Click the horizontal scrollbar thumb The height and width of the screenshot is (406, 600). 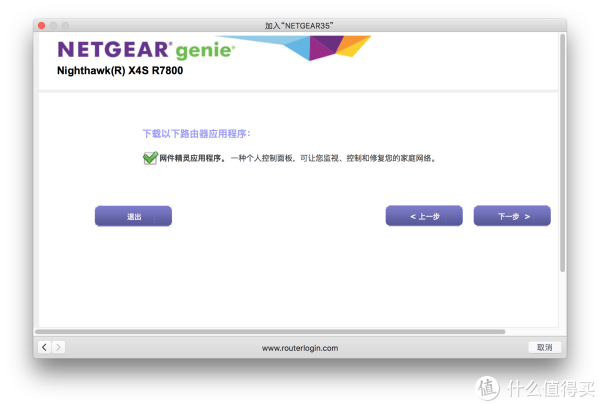tap(270, 331)
